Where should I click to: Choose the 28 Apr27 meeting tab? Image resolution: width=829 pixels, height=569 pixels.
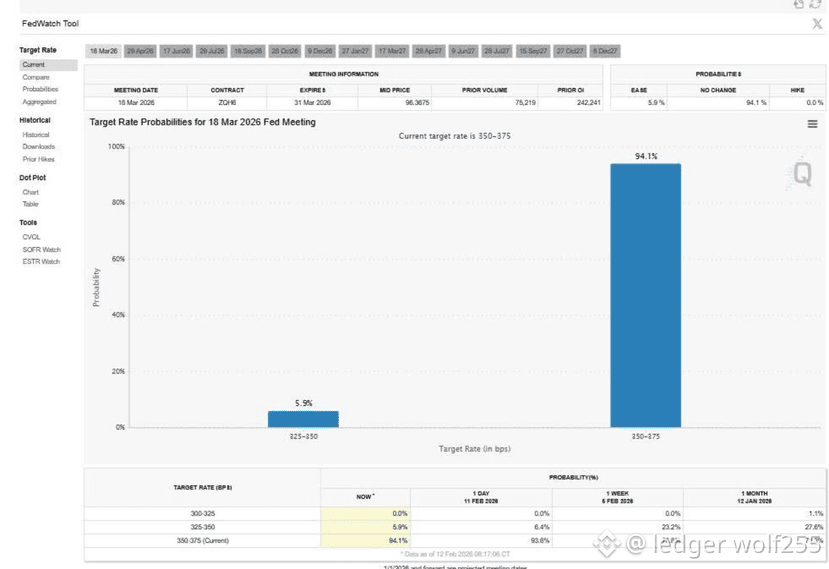pyautogui.click(x=429, y=51)
